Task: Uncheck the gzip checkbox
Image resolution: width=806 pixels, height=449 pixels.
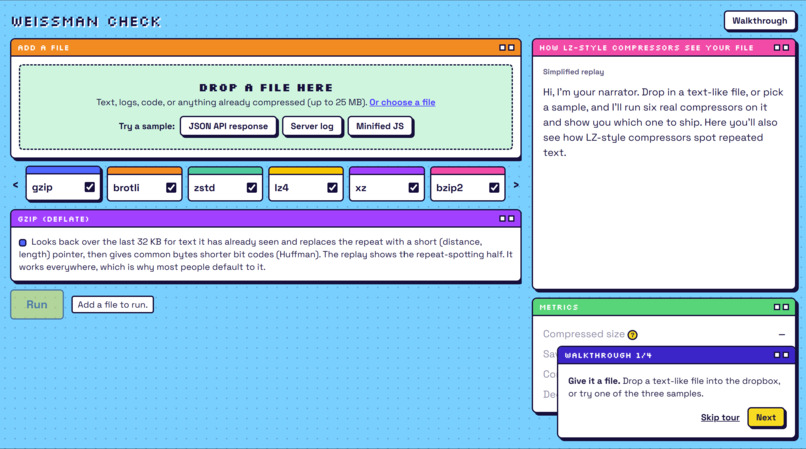Action: tap(90, 187)
